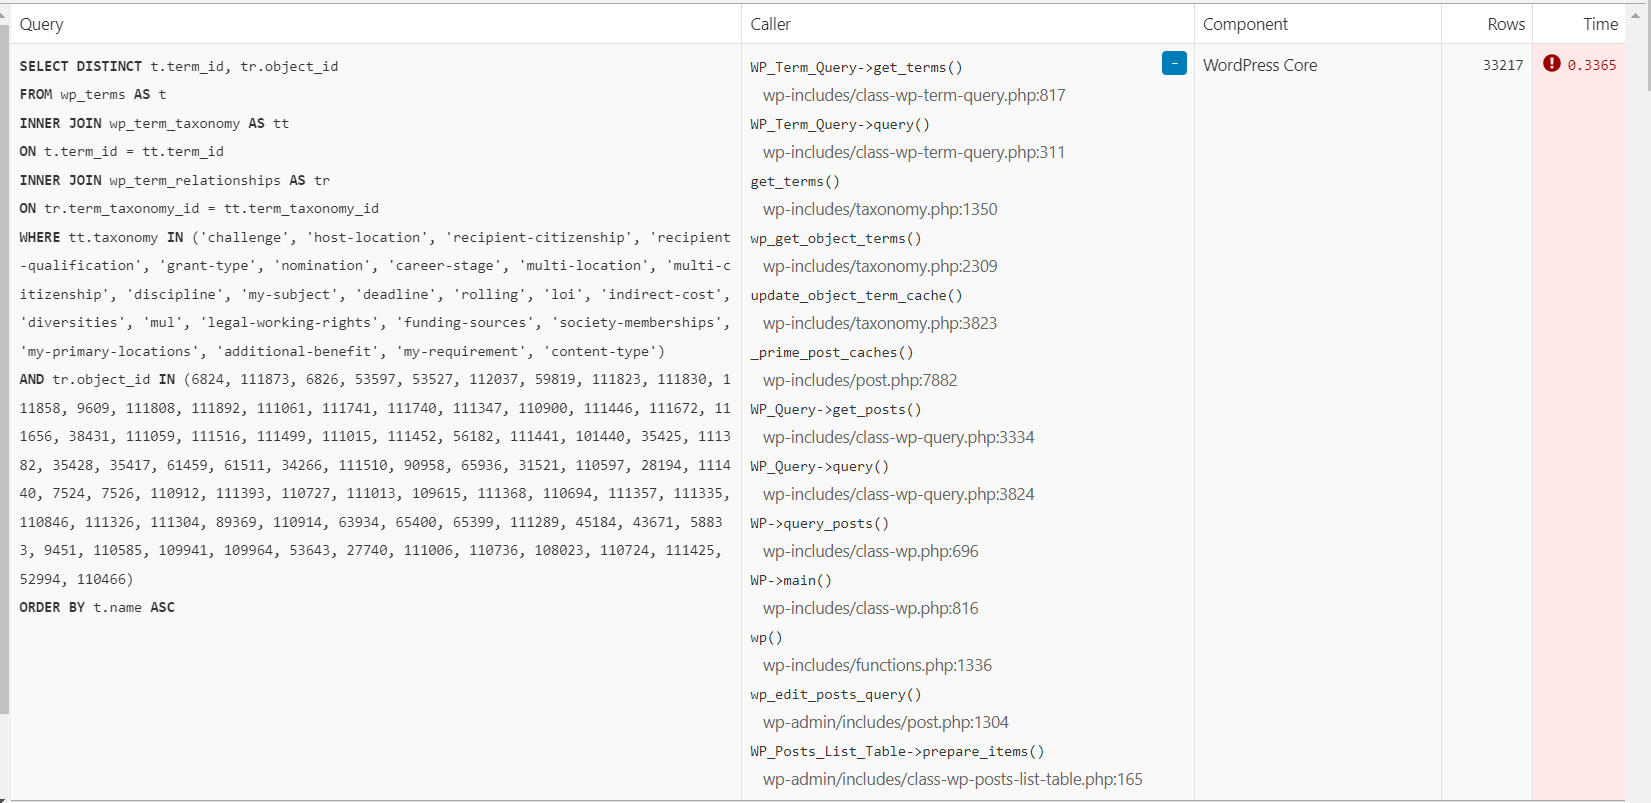
Task: Click the wp() caller entry
Action: point(766,637)
